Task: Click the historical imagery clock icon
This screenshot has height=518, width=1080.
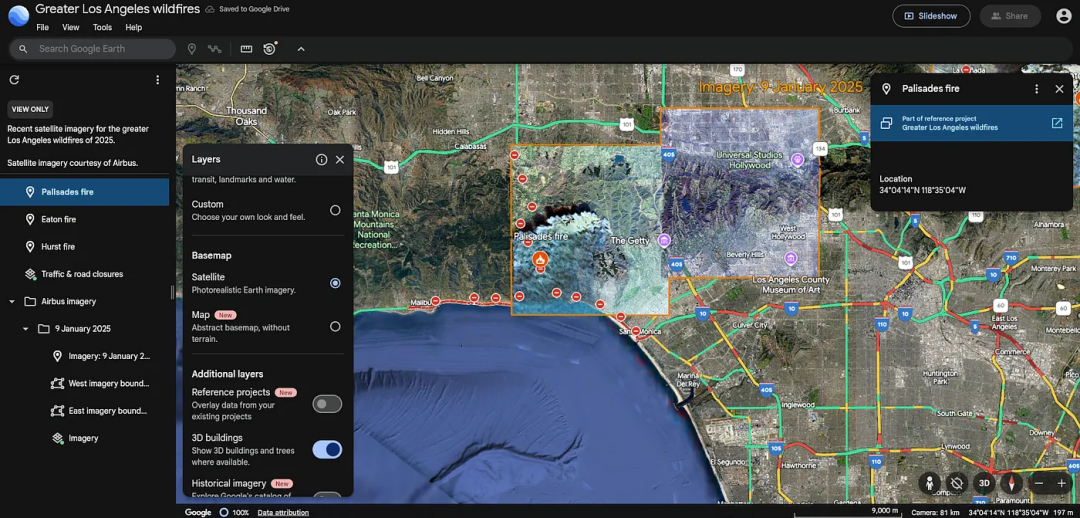Action: pyautogui.click(x=270, y=49)
